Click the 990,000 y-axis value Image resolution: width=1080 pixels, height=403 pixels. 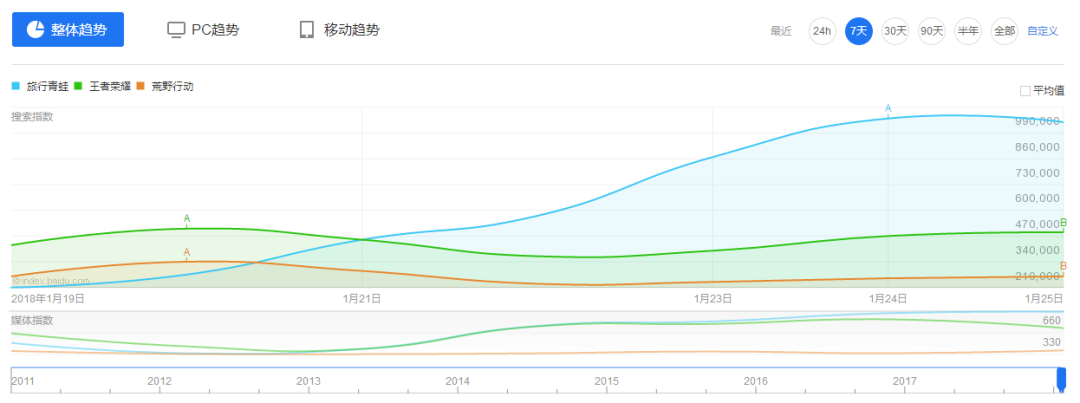click(1037, 121)
